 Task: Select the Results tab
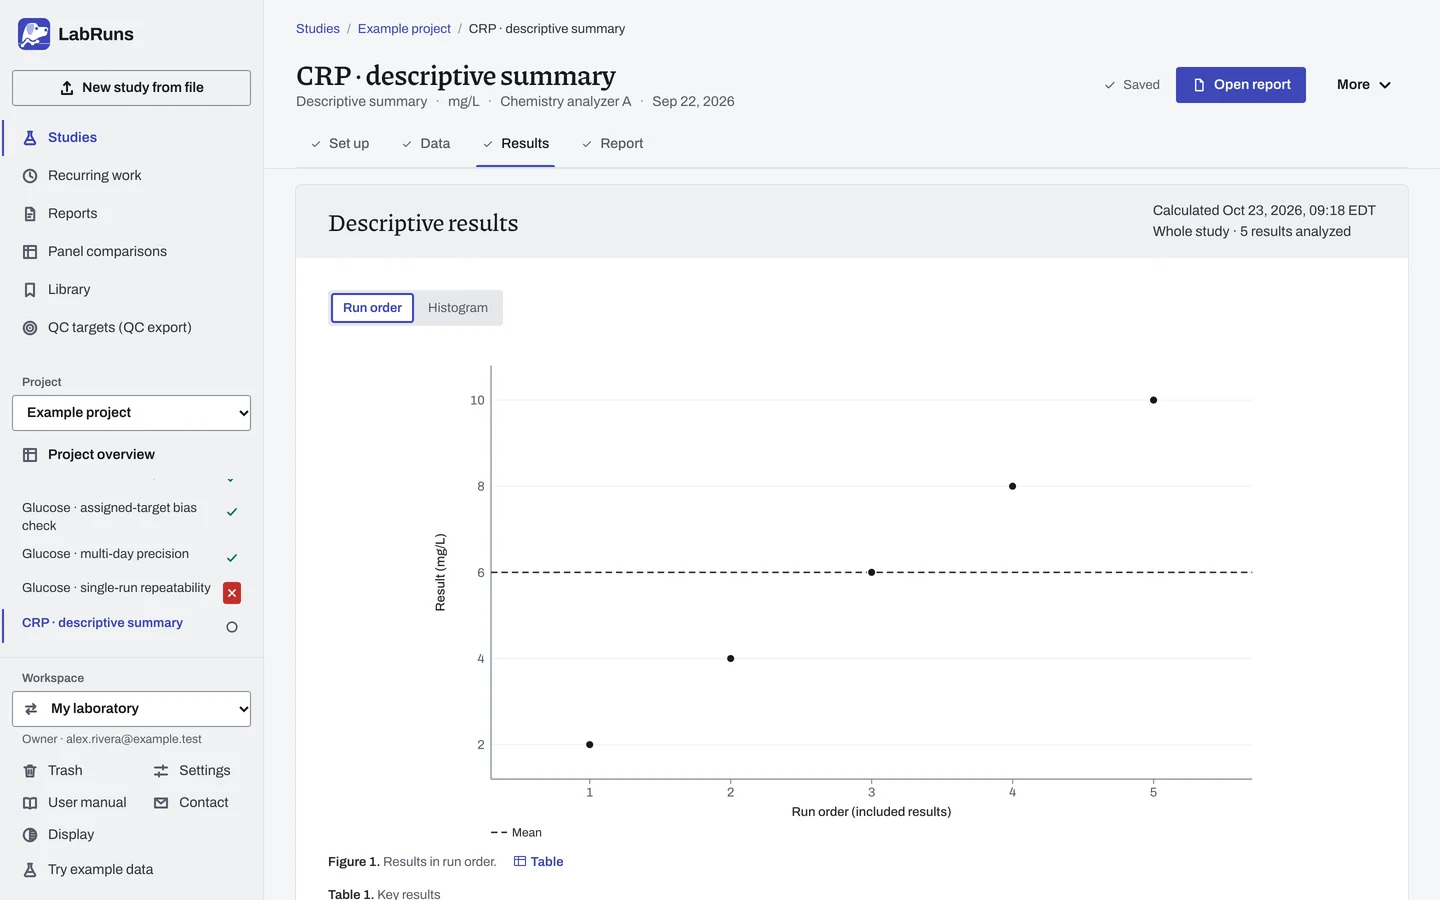[x=516, y=143]
